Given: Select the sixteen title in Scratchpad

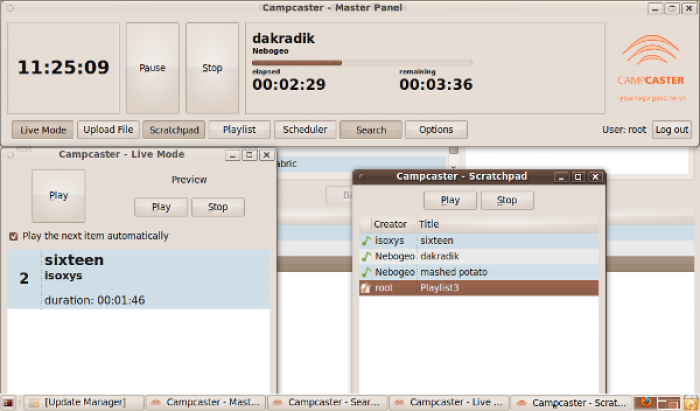Looking at the screenshot, I should click(437, 241).
